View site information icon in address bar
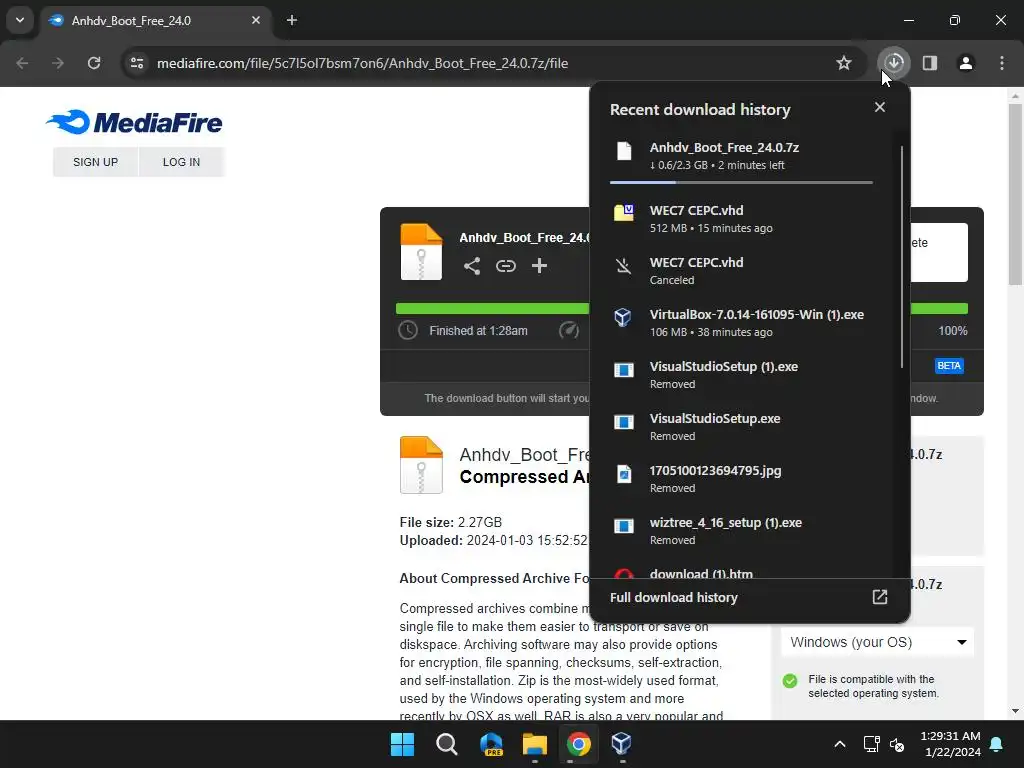This screenshot has height=768, width=1024. [137, 63]
